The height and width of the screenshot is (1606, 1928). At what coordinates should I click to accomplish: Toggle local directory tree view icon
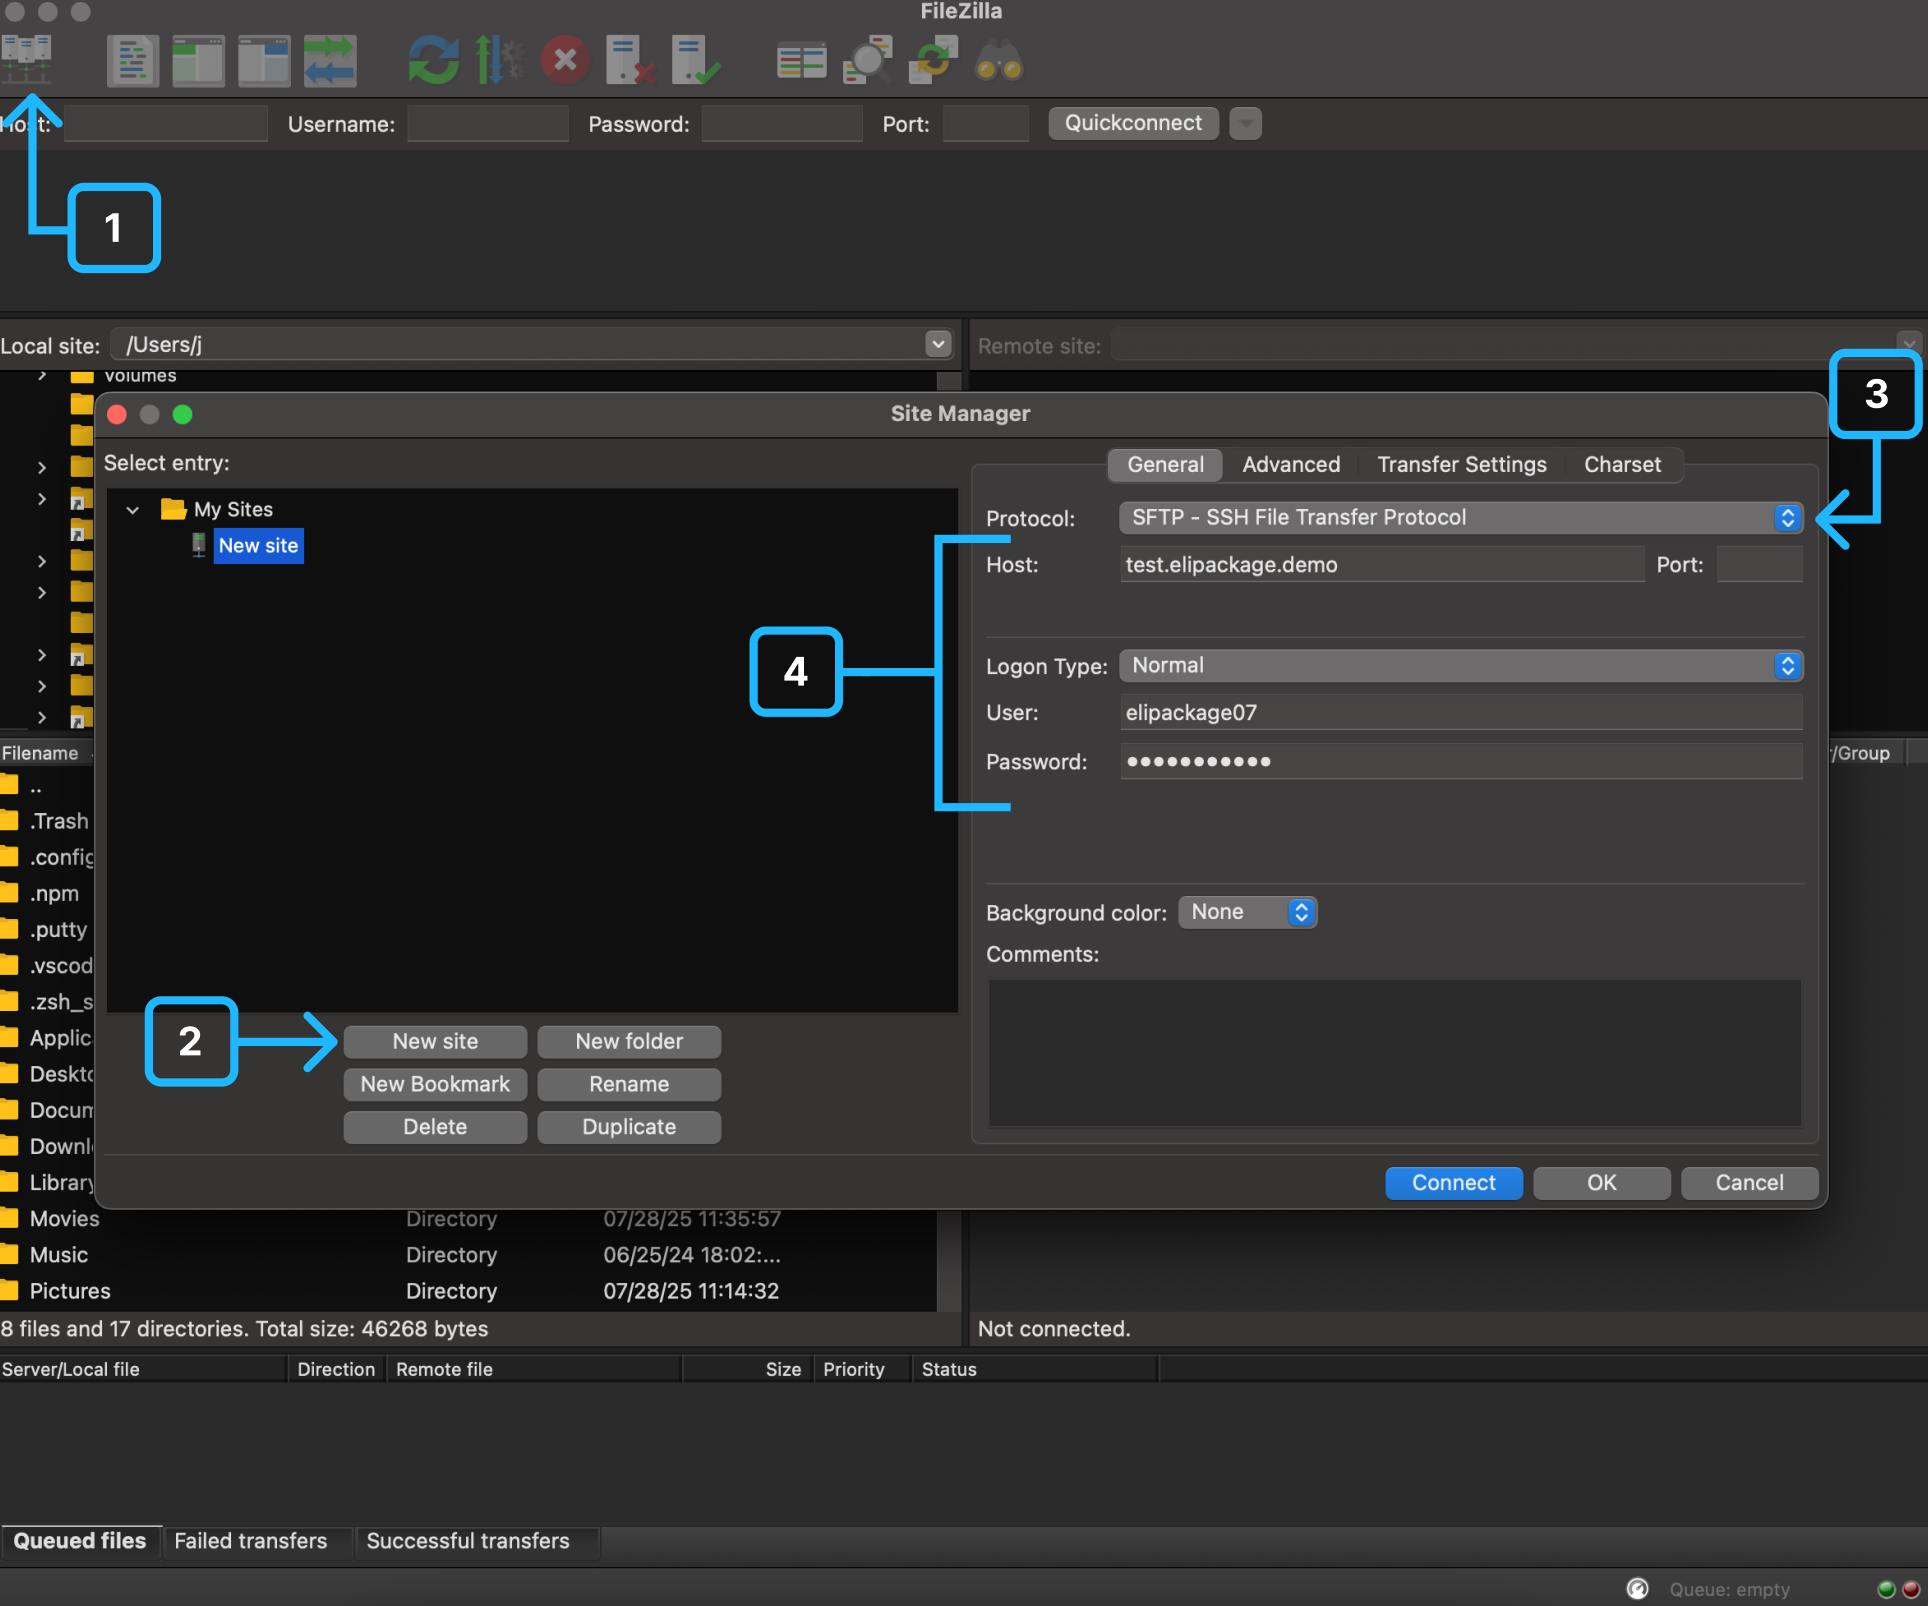(x=198, y=61)
